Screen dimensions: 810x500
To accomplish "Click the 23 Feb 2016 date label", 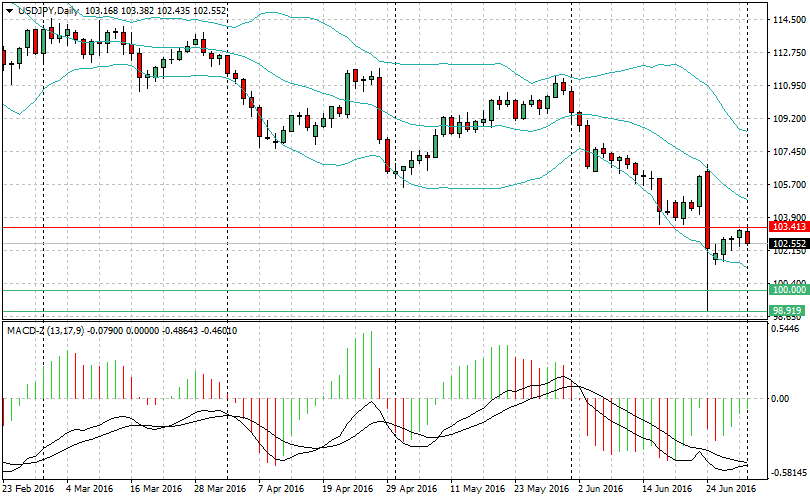I will pyautogui.click(x=28, y=489).
